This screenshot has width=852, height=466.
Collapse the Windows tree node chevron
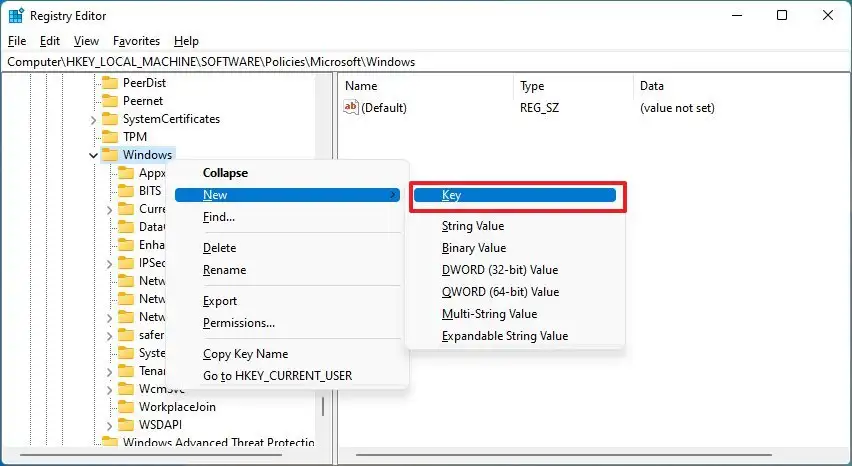(93, 155)
